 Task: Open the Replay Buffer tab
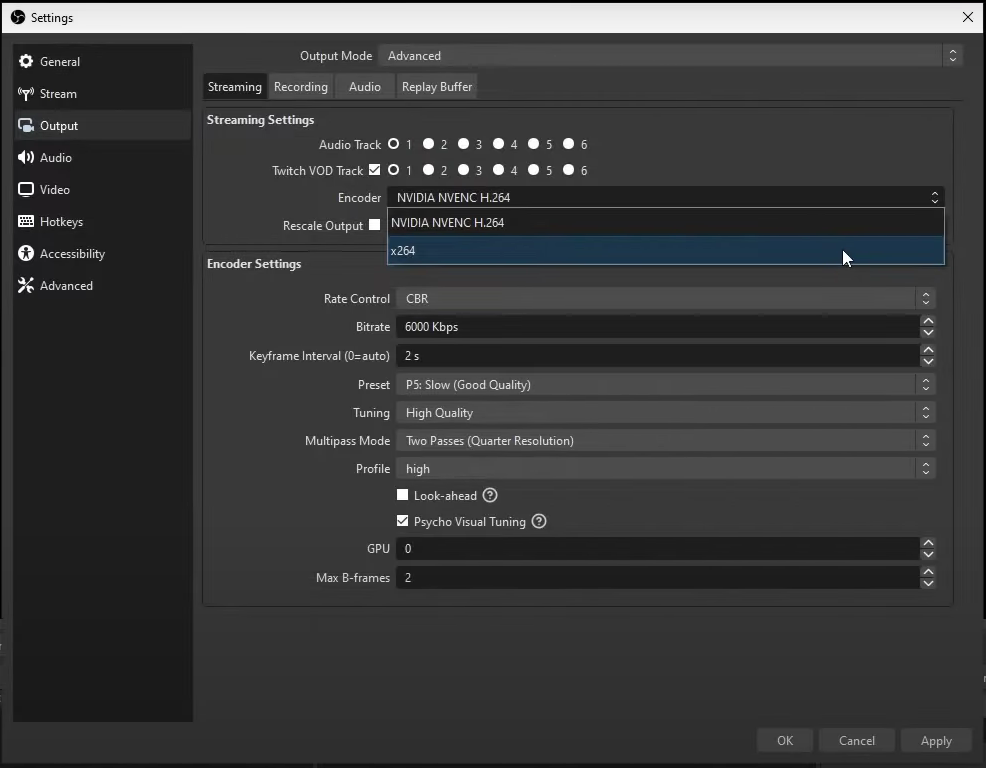[x=436, y=86]
